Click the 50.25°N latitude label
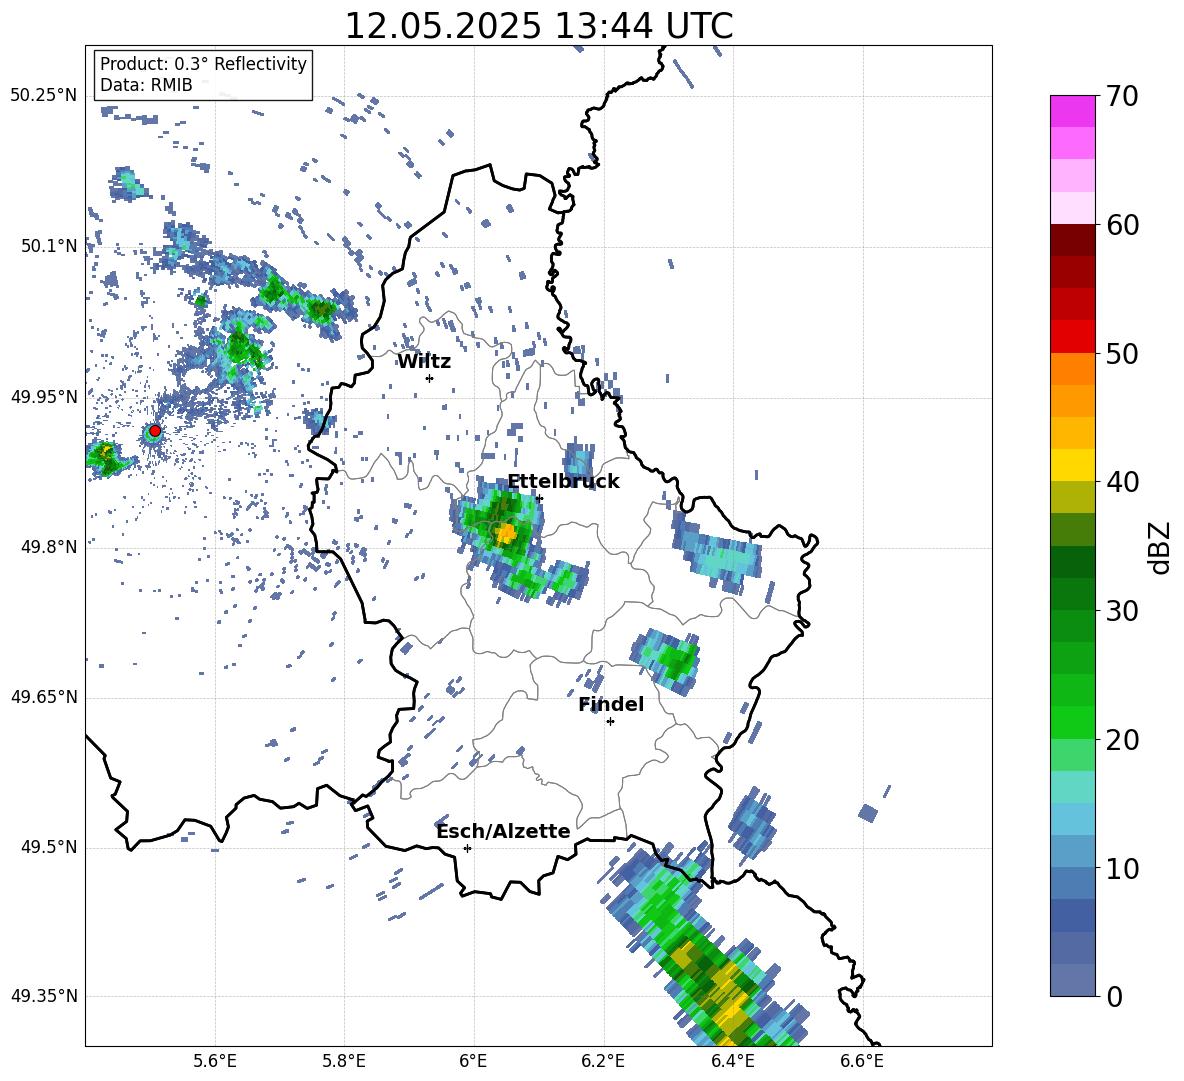This screenshot has height=1081, width=1184. click(44, 96)
